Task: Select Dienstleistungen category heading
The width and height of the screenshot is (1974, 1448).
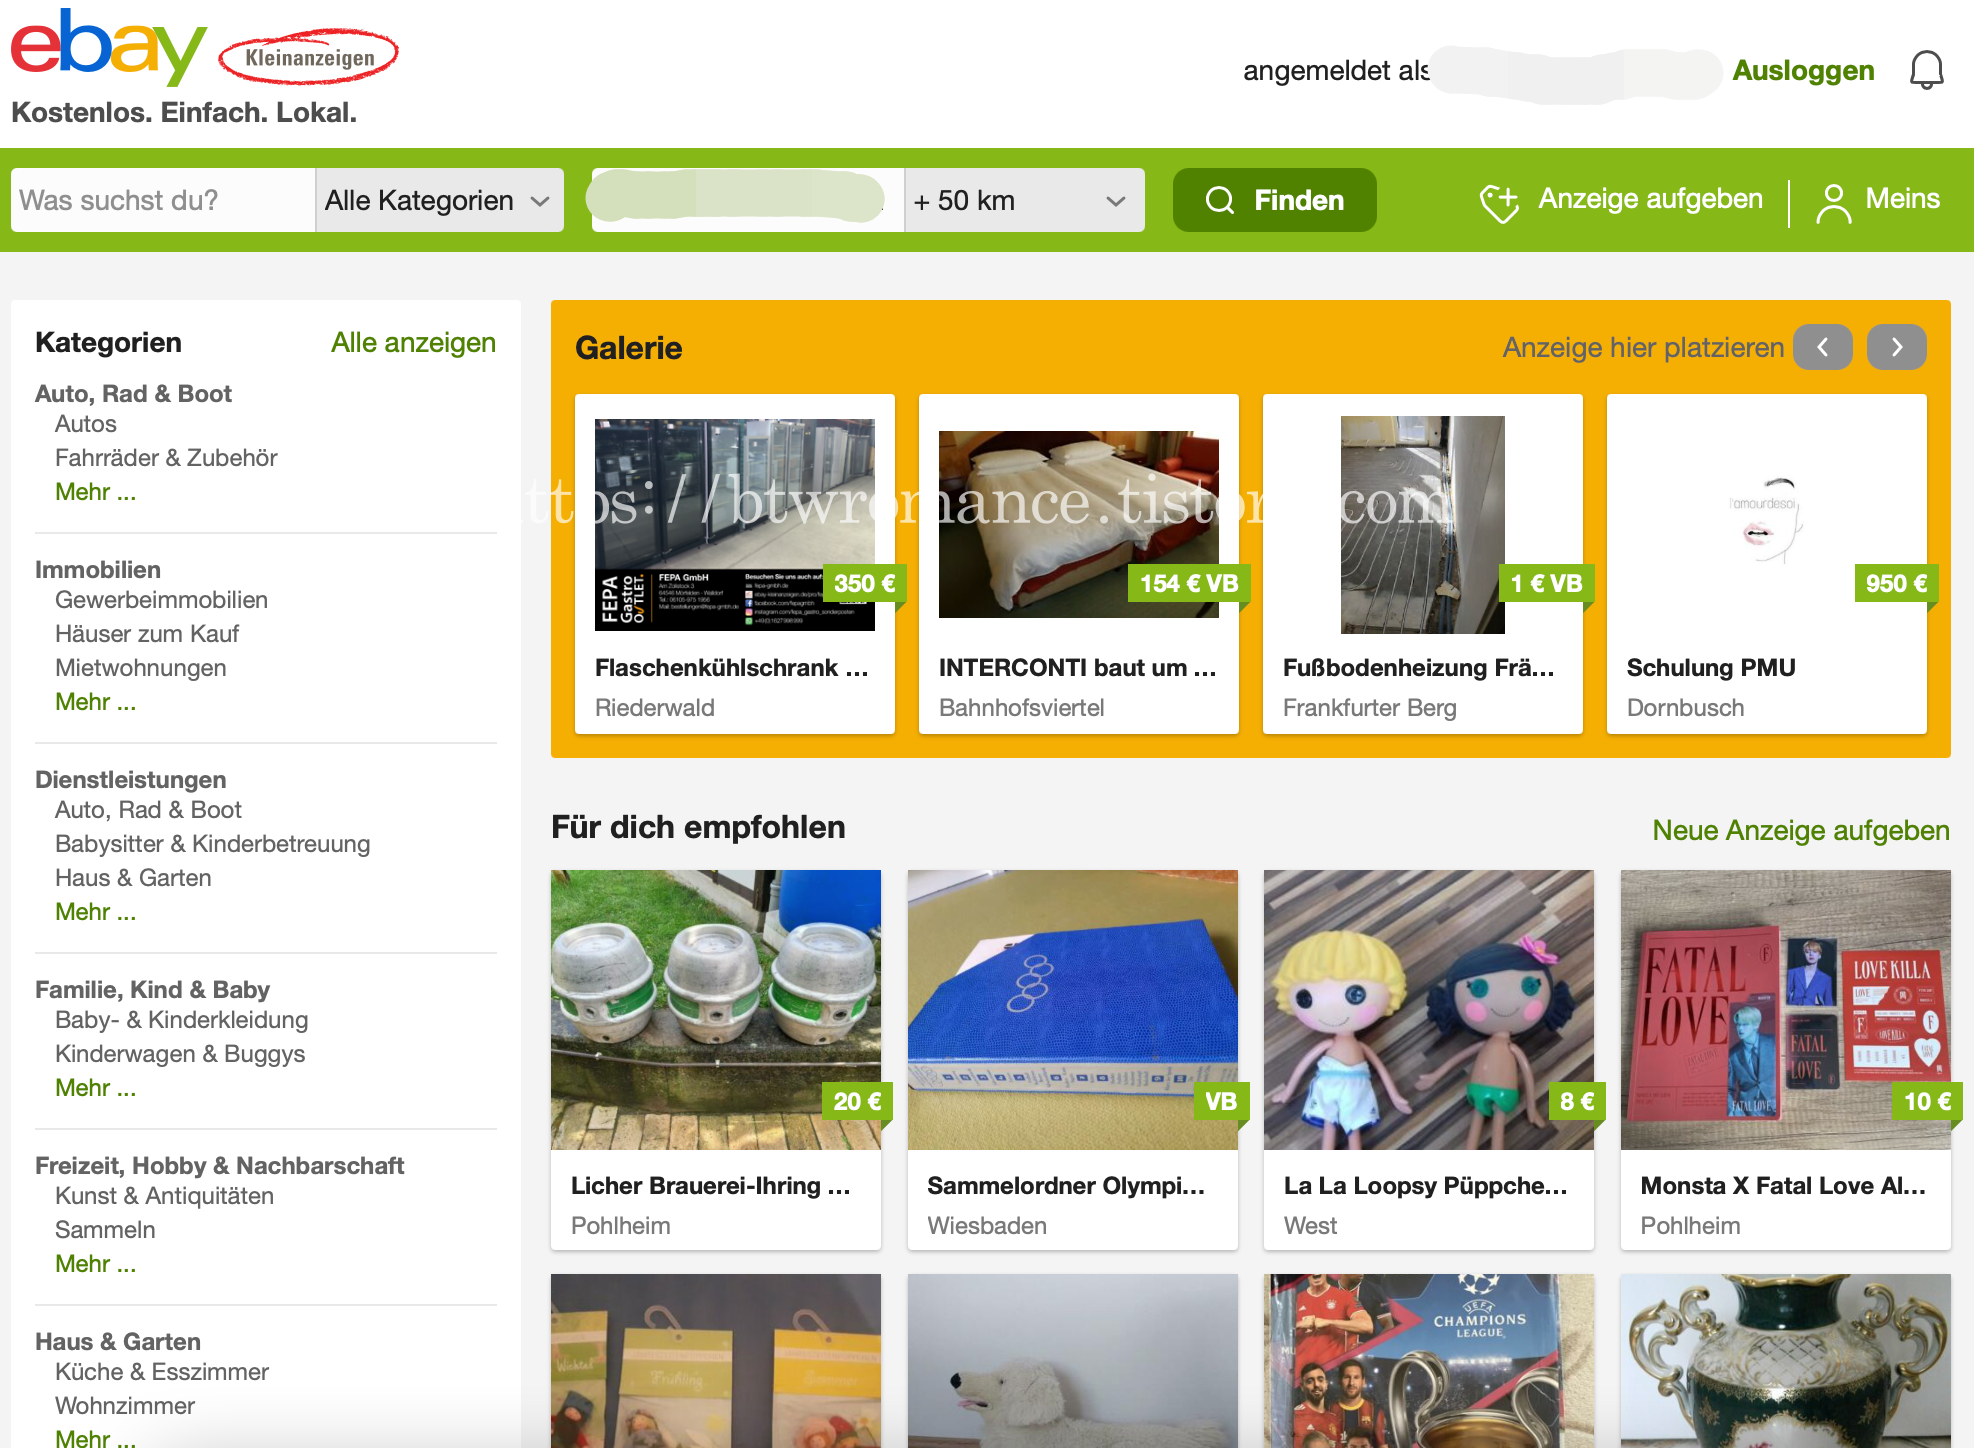Action: tap(130, 780)
